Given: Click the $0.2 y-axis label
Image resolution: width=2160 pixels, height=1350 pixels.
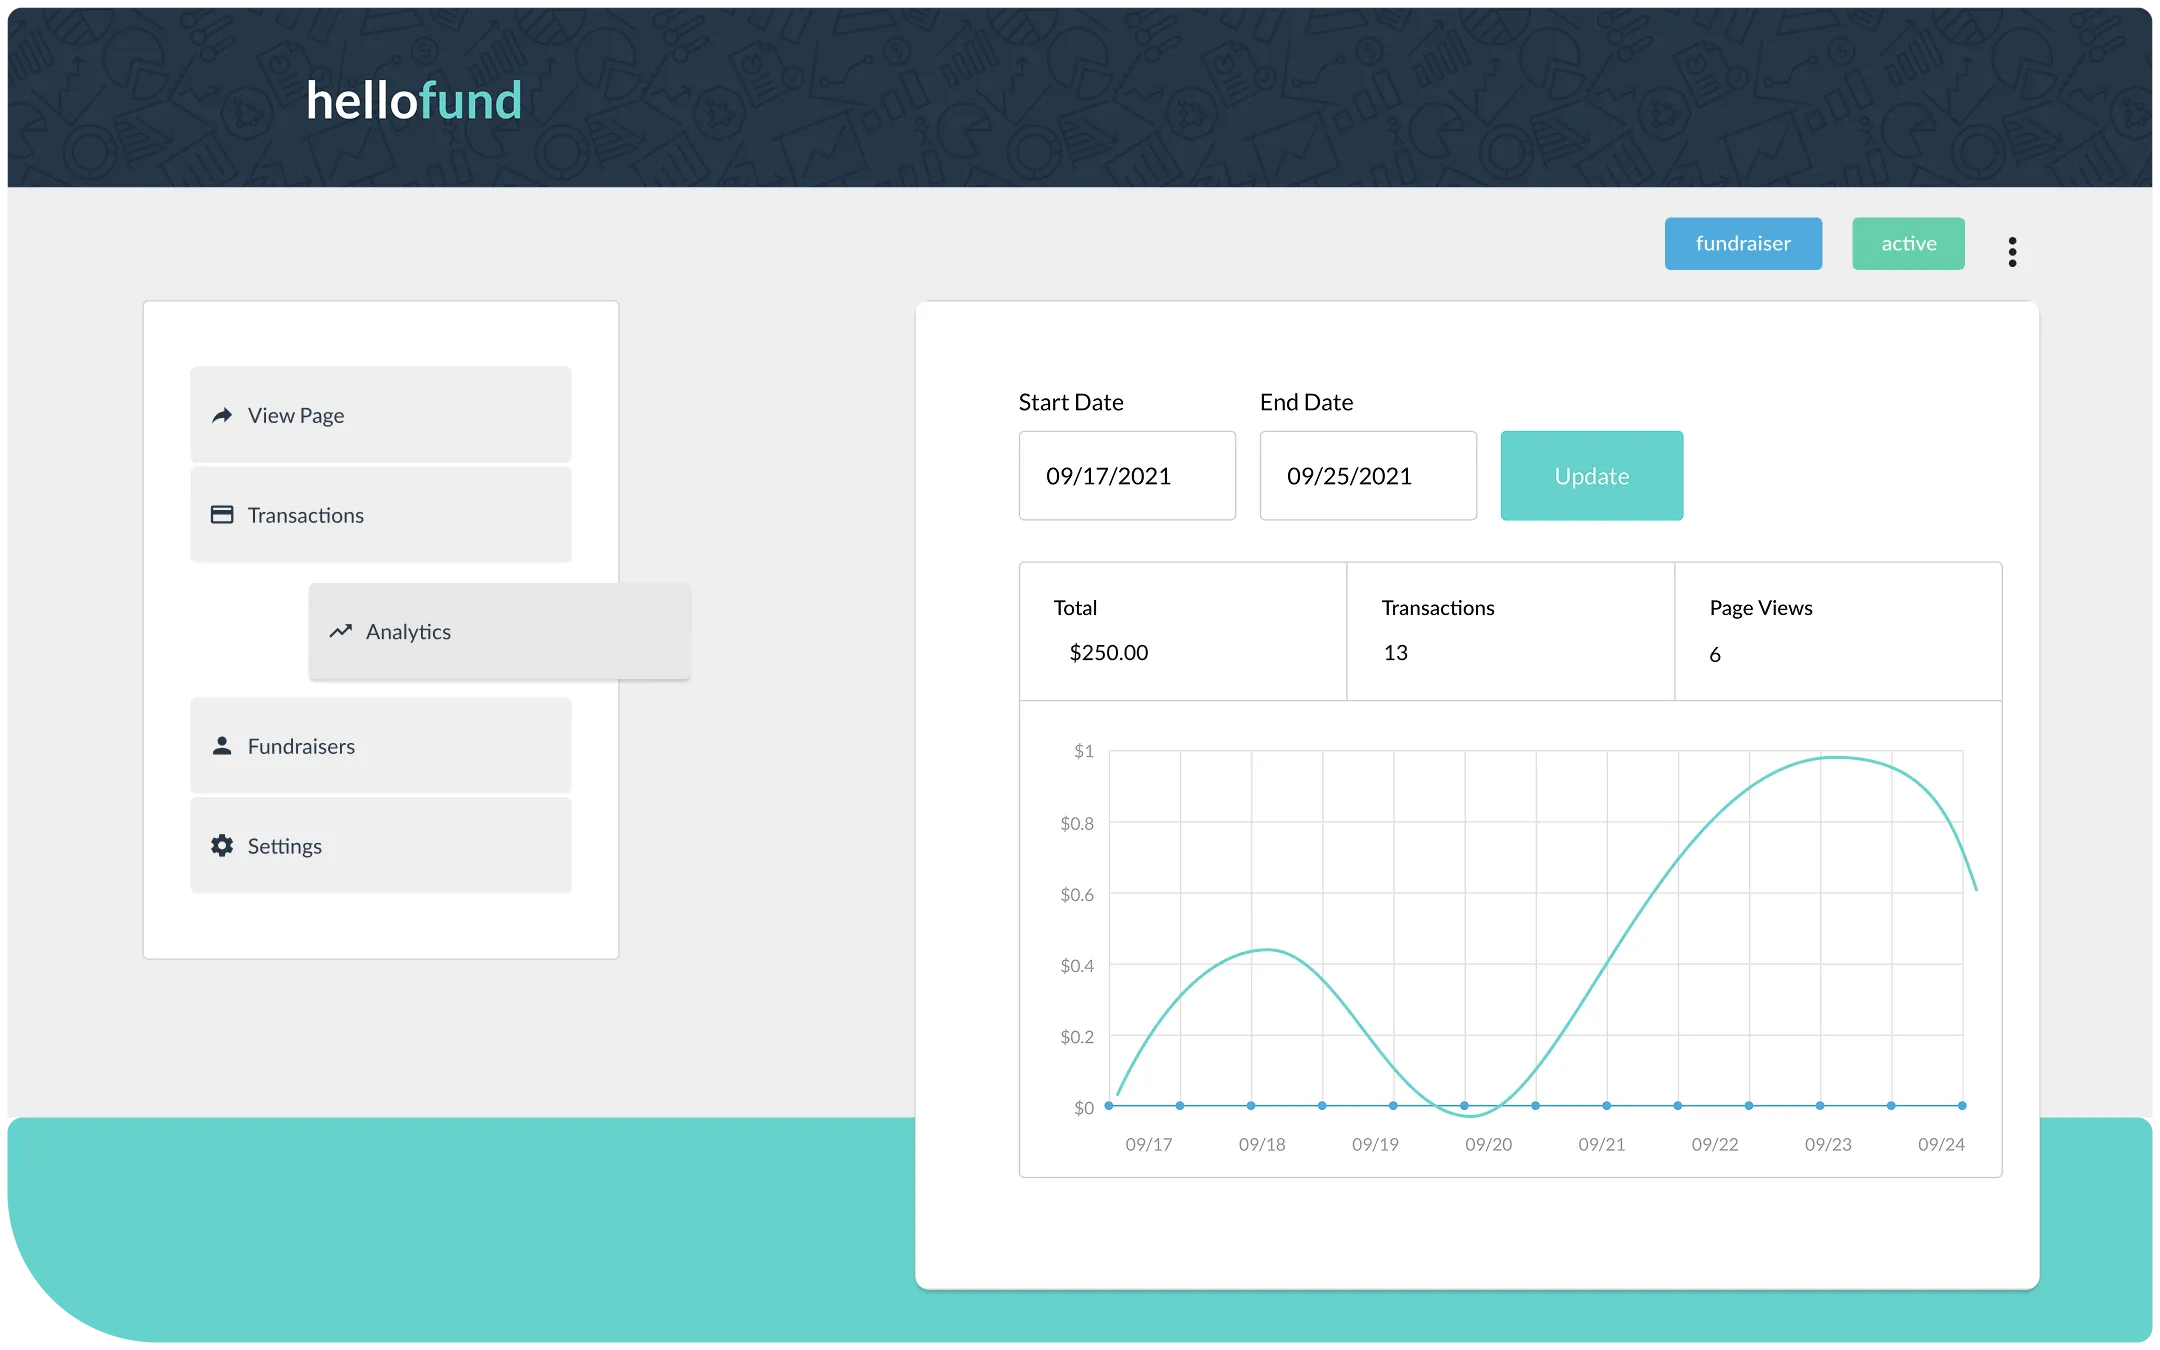Looking at the screenshot, I should click(x=1077, y=1036).
